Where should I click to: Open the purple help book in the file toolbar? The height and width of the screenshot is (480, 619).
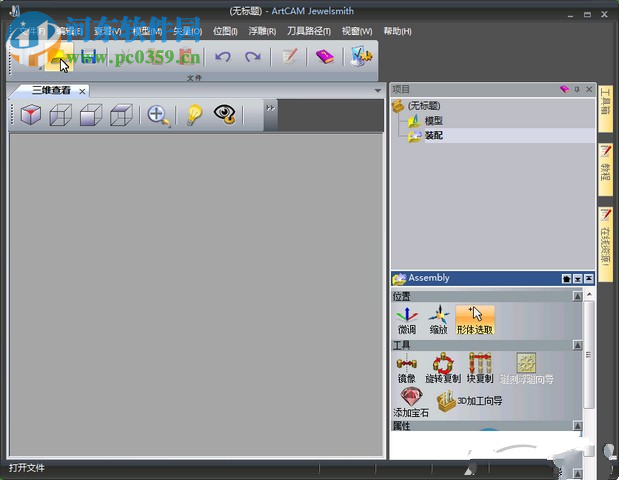click(325, 56)
